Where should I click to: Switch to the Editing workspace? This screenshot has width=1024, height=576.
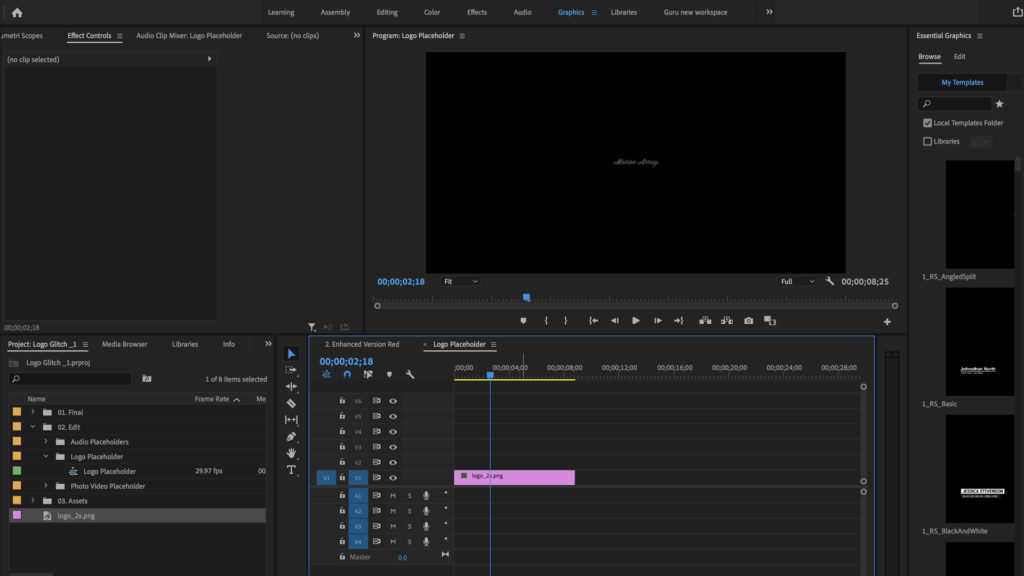[x=387, y=12]
